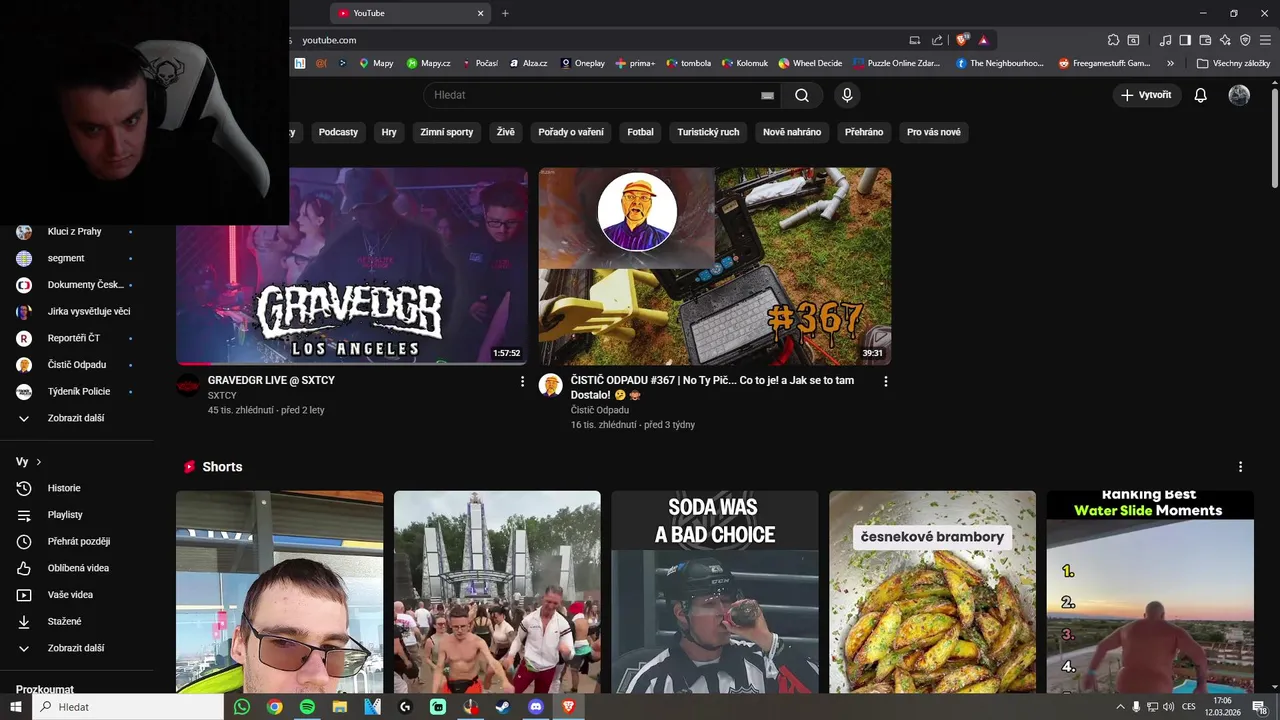The image size is (1280, 720).
Task: Open a new browser tab
Action: pyautogui.click(x=505, y=13)
